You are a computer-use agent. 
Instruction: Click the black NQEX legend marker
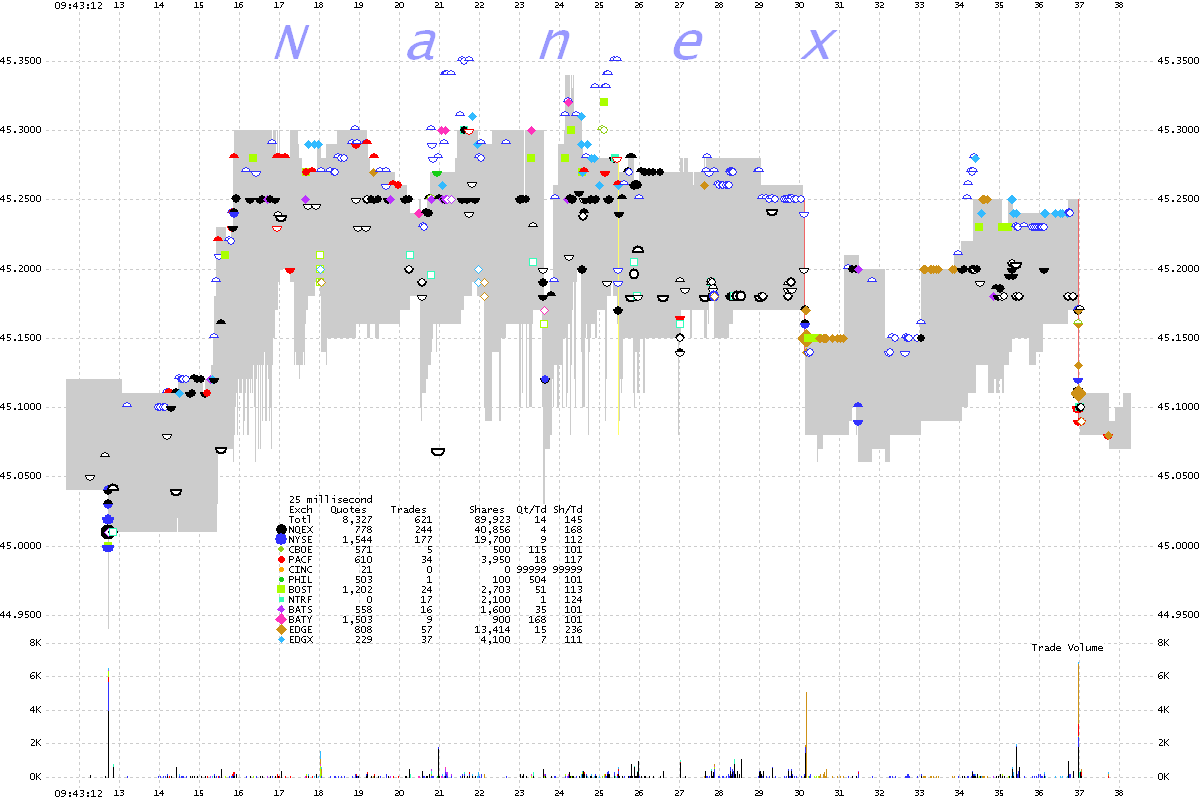pos(282,529)
